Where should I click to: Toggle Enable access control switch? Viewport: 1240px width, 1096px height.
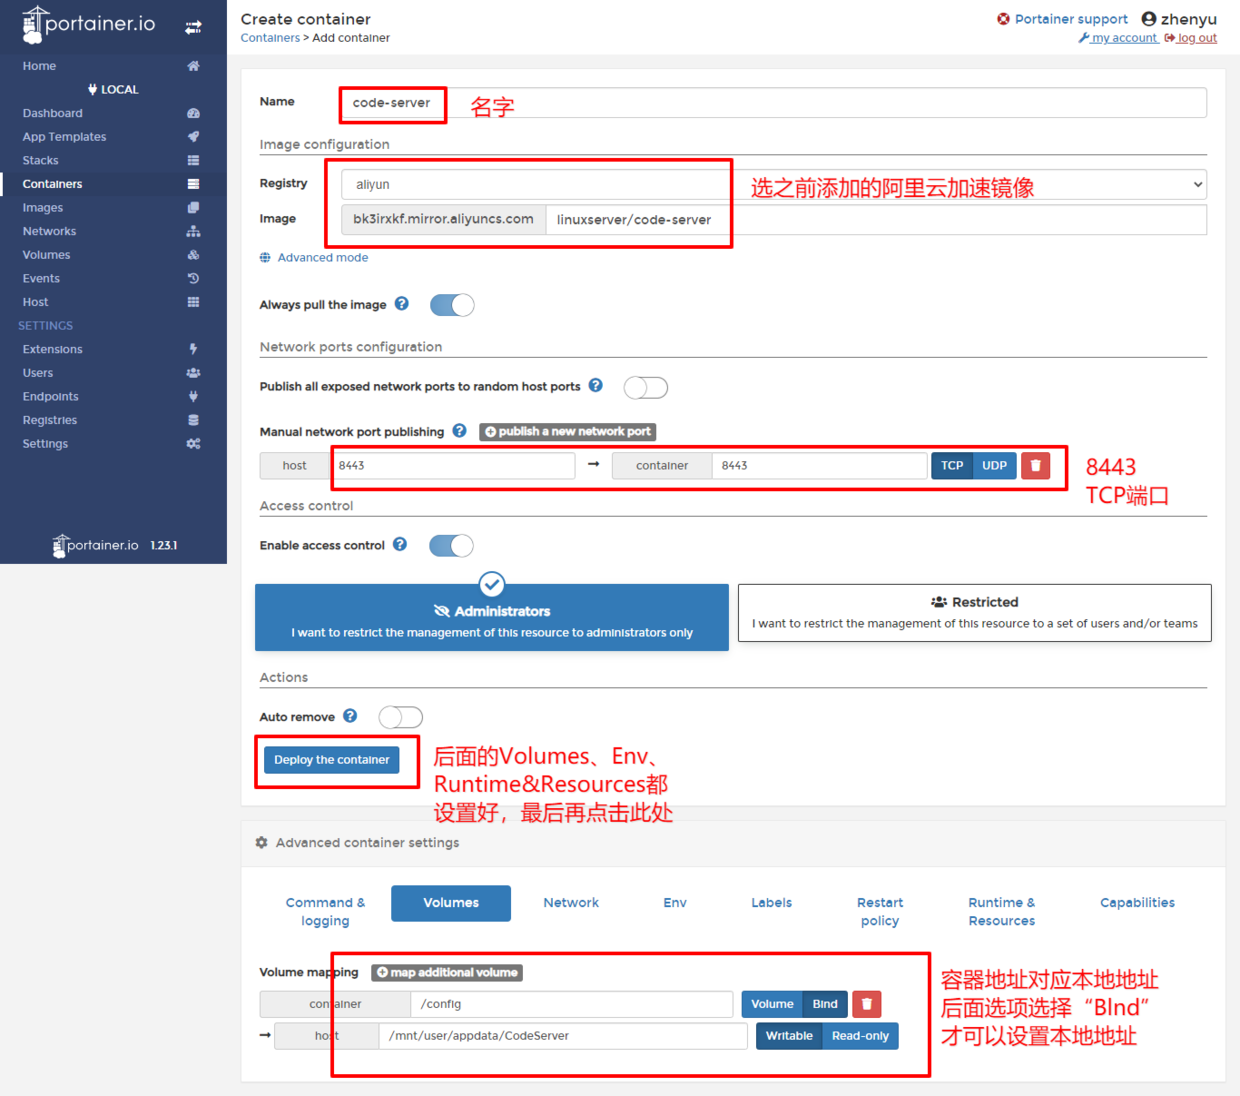pyautogui.click(x=451, y=545)
